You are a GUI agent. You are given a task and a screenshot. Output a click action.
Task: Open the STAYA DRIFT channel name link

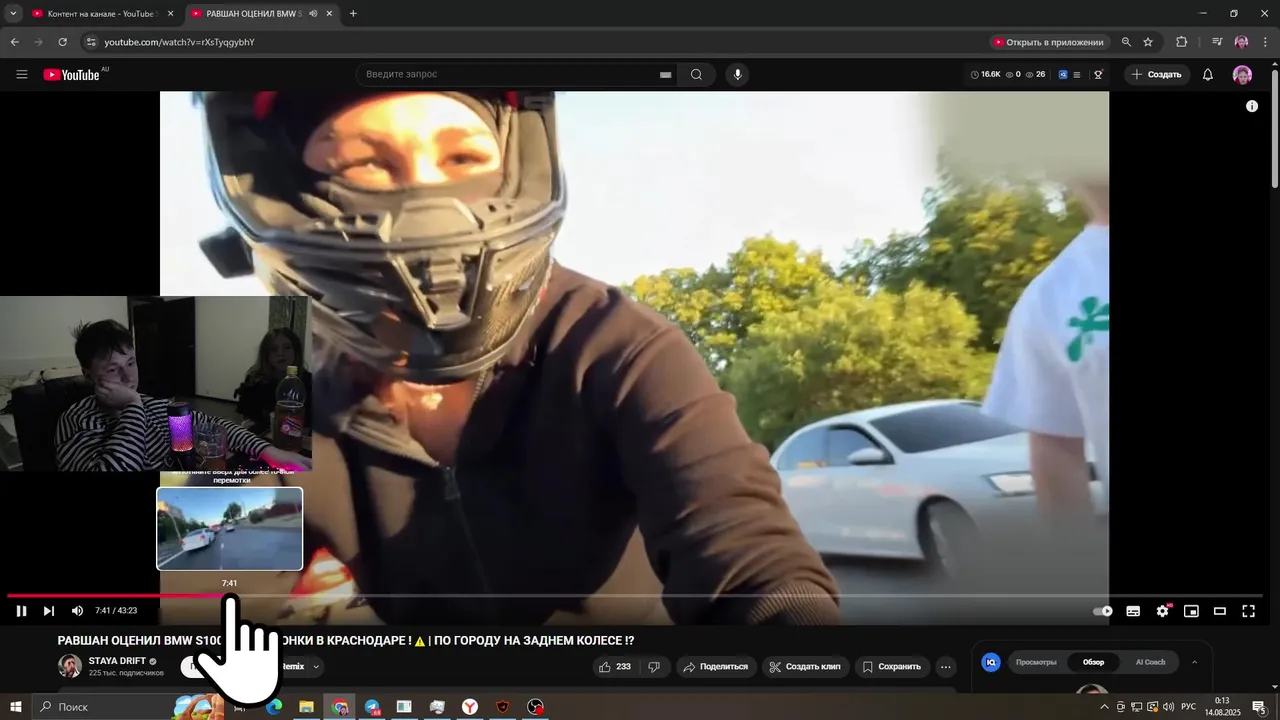tap(117, 661)
